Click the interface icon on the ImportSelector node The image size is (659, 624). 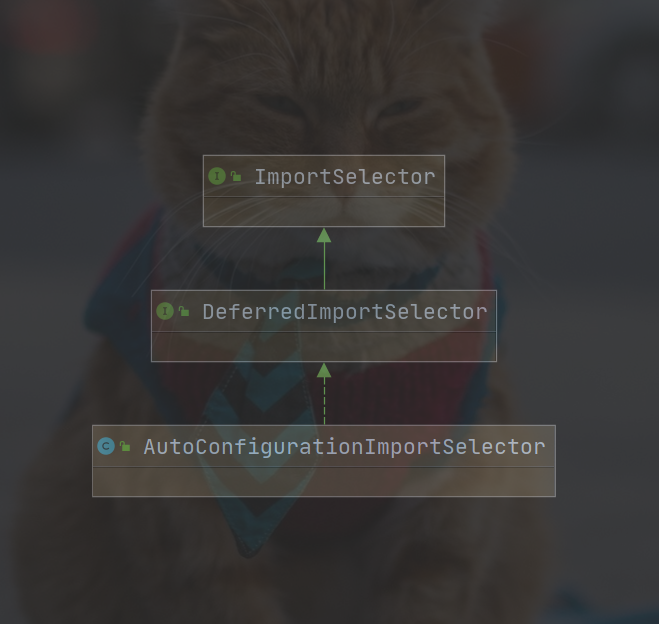[x=217, y=176]
